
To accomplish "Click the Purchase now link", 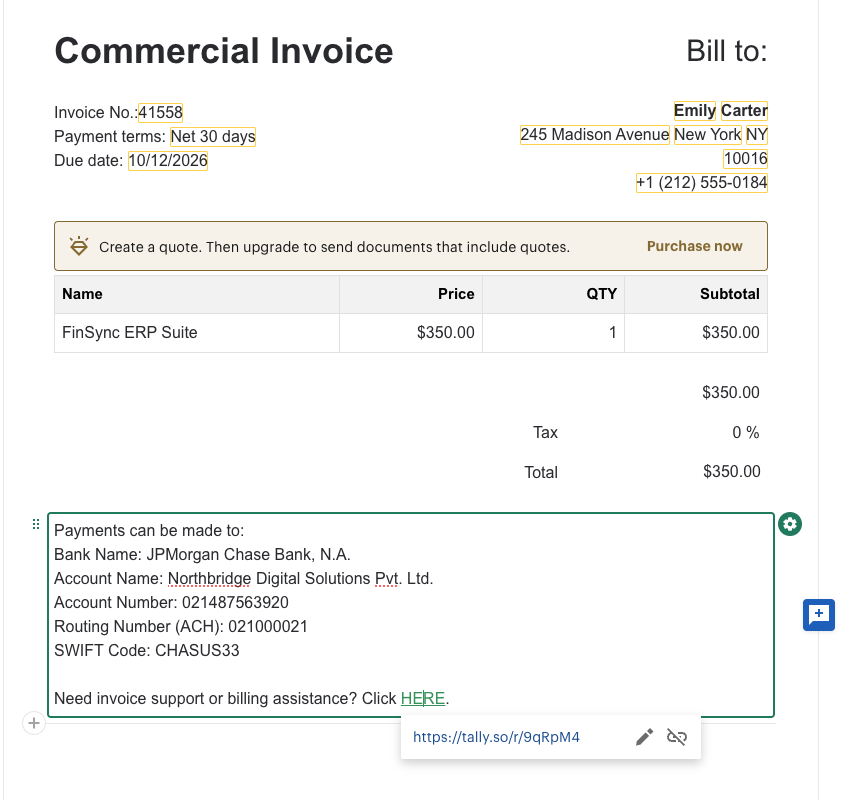I will (x=694, y=246).
